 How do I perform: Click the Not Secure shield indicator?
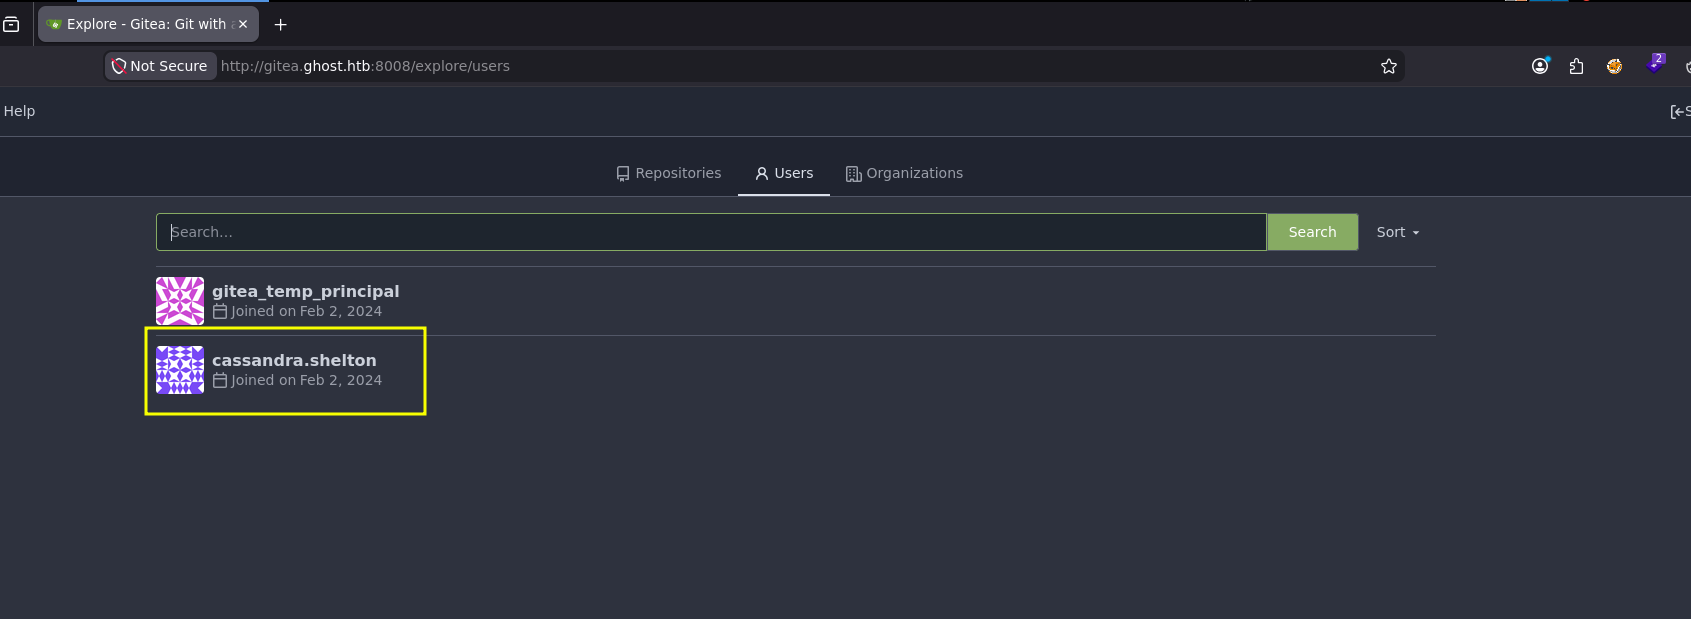pos(161,66)
